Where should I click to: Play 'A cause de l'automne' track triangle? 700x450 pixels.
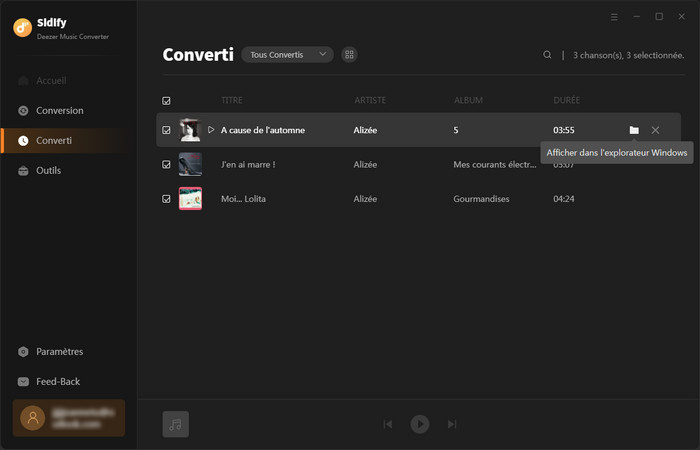[x=211, y=130]
